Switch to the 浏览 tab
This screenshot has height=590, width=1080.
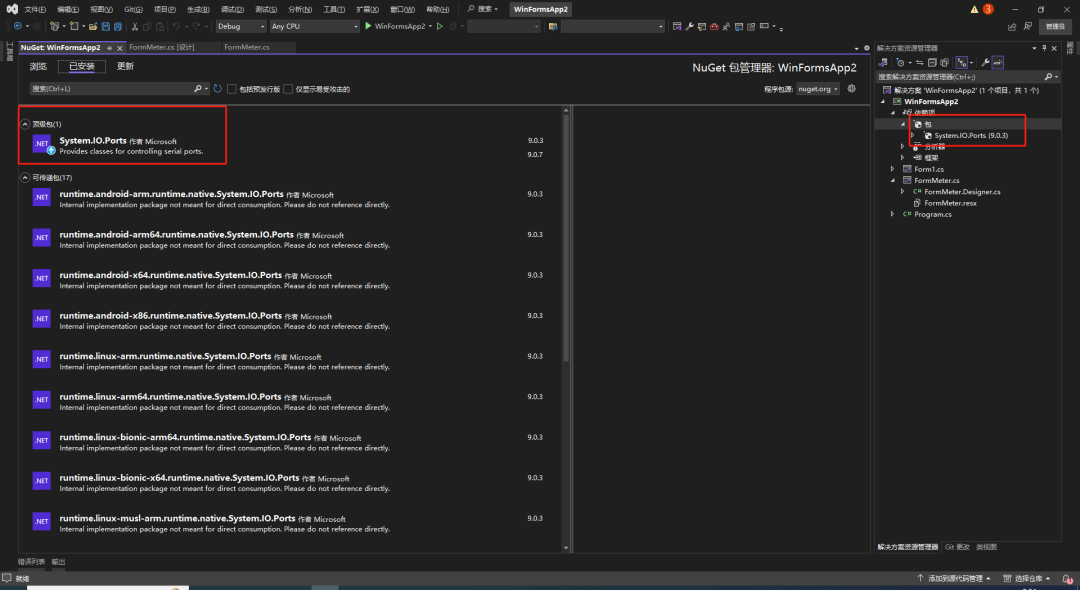[38, 66]
